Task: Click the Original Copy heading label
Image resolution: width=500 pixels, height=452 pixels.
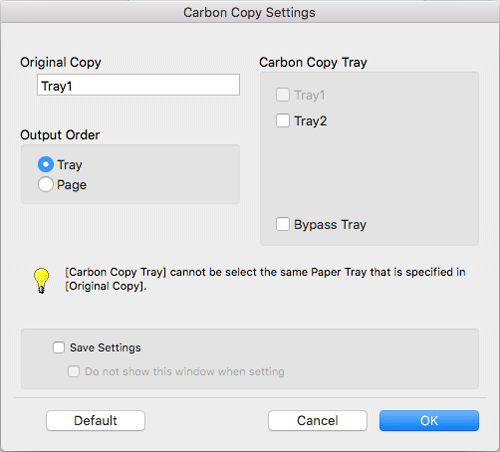Action: [61, 62]
